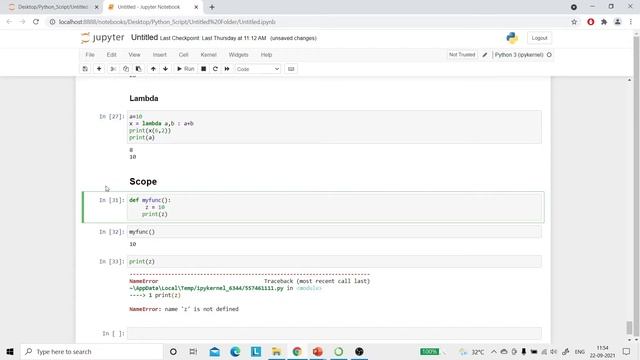Open the Cell menu
Screen dimensions: 640x360
[x=183, y=55]
